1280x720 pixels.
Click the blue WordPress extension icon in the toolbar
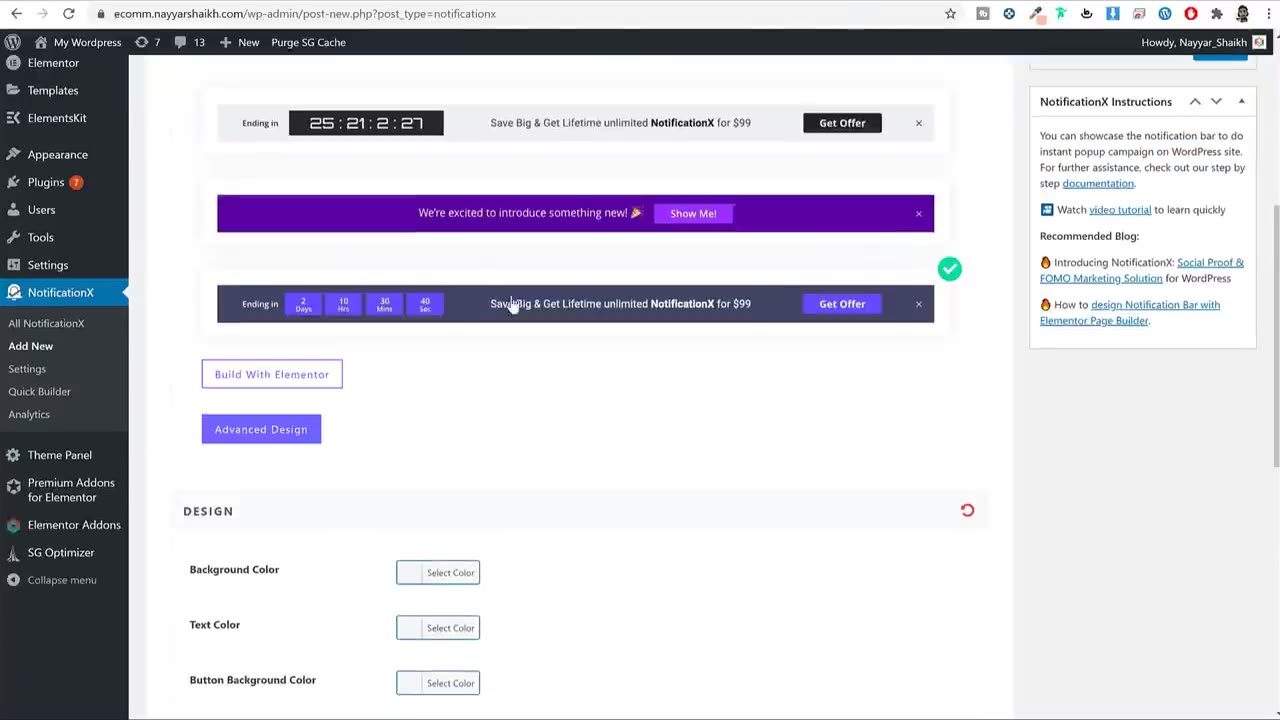coord(1165,14)
